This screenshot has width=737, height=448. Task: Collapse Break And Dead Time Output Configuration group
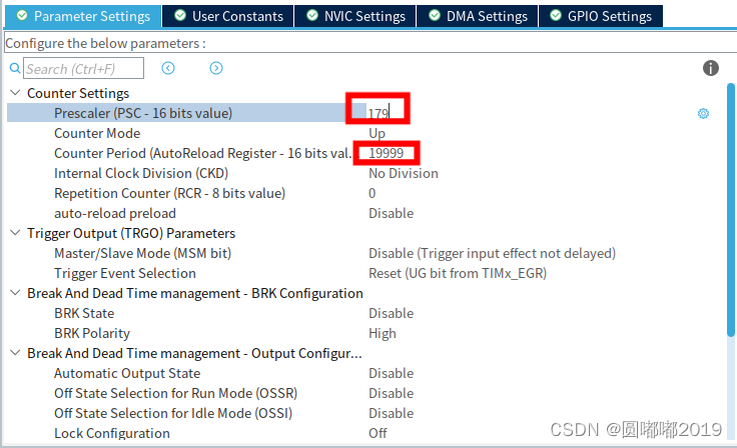tap(16, 353)
